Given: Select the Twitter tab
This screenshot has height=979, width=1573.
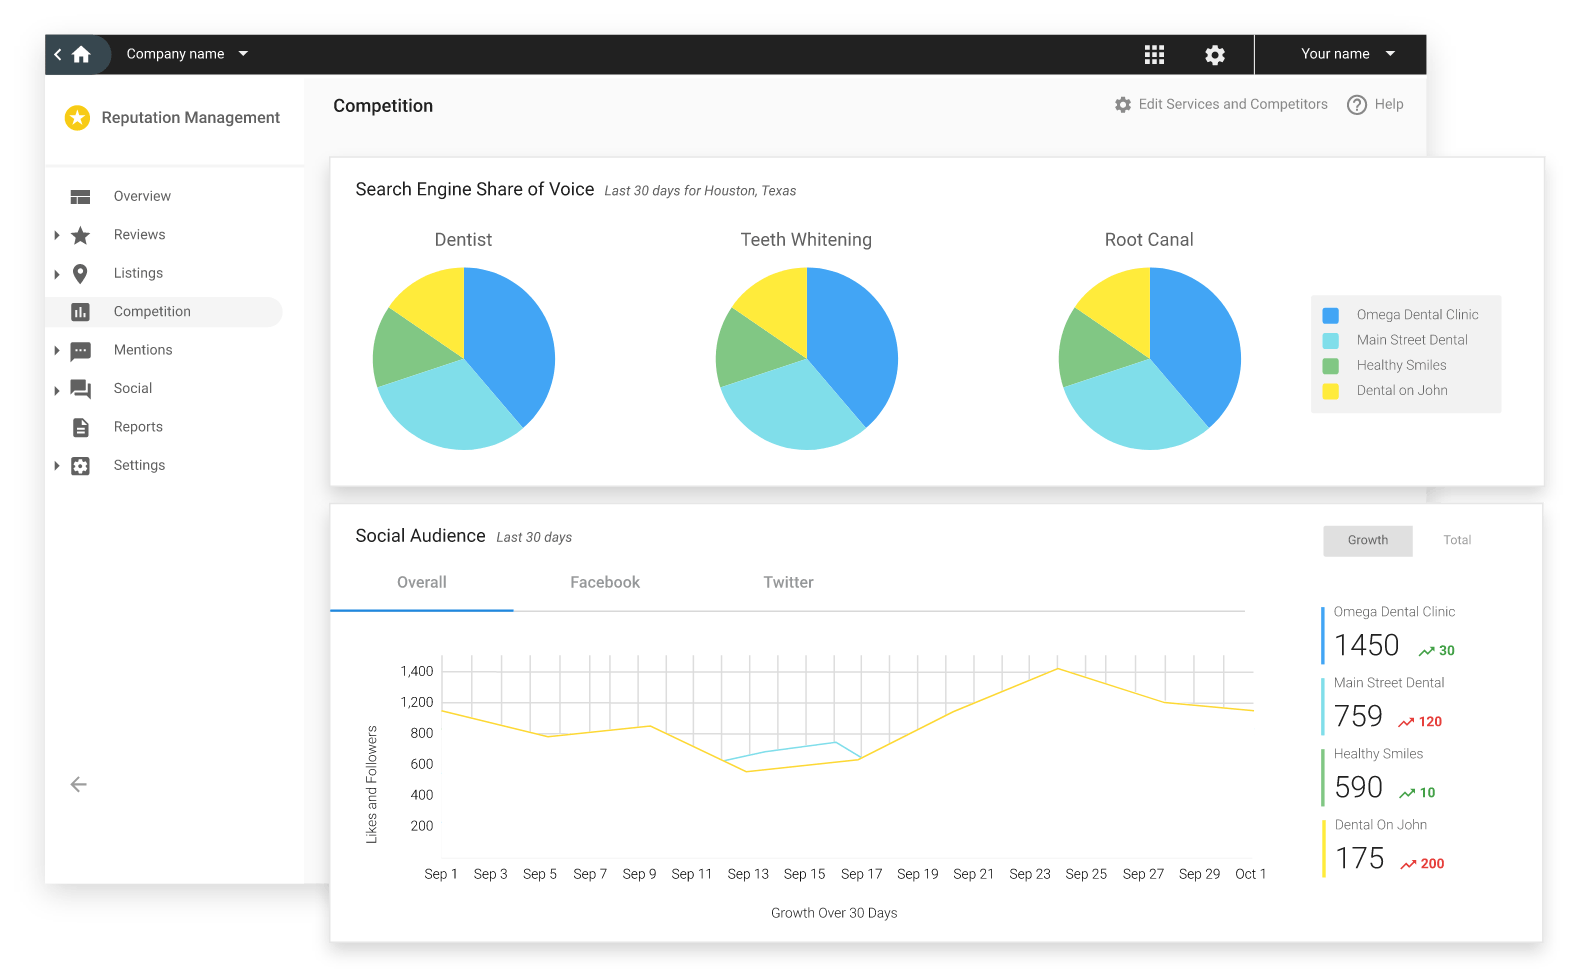Looking at the screenshot, I should 789,583.
